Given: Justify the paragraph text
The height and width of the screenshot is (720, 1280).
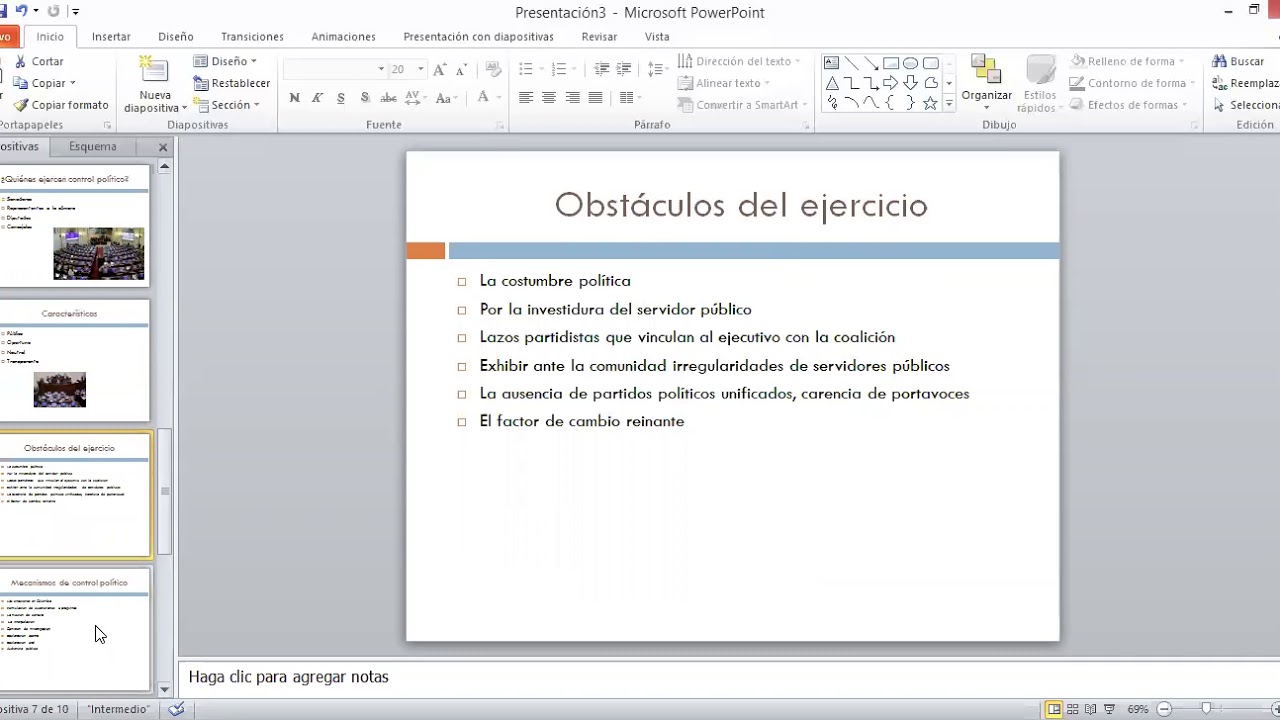Looking at the screenshot, I should 595,98.
